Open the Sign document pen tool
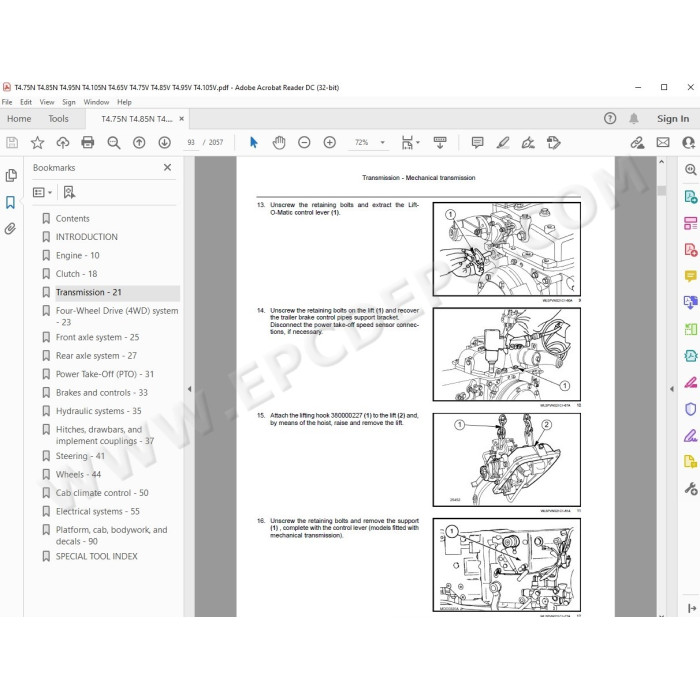Screen dimensions: 700x700 [528, 142]
